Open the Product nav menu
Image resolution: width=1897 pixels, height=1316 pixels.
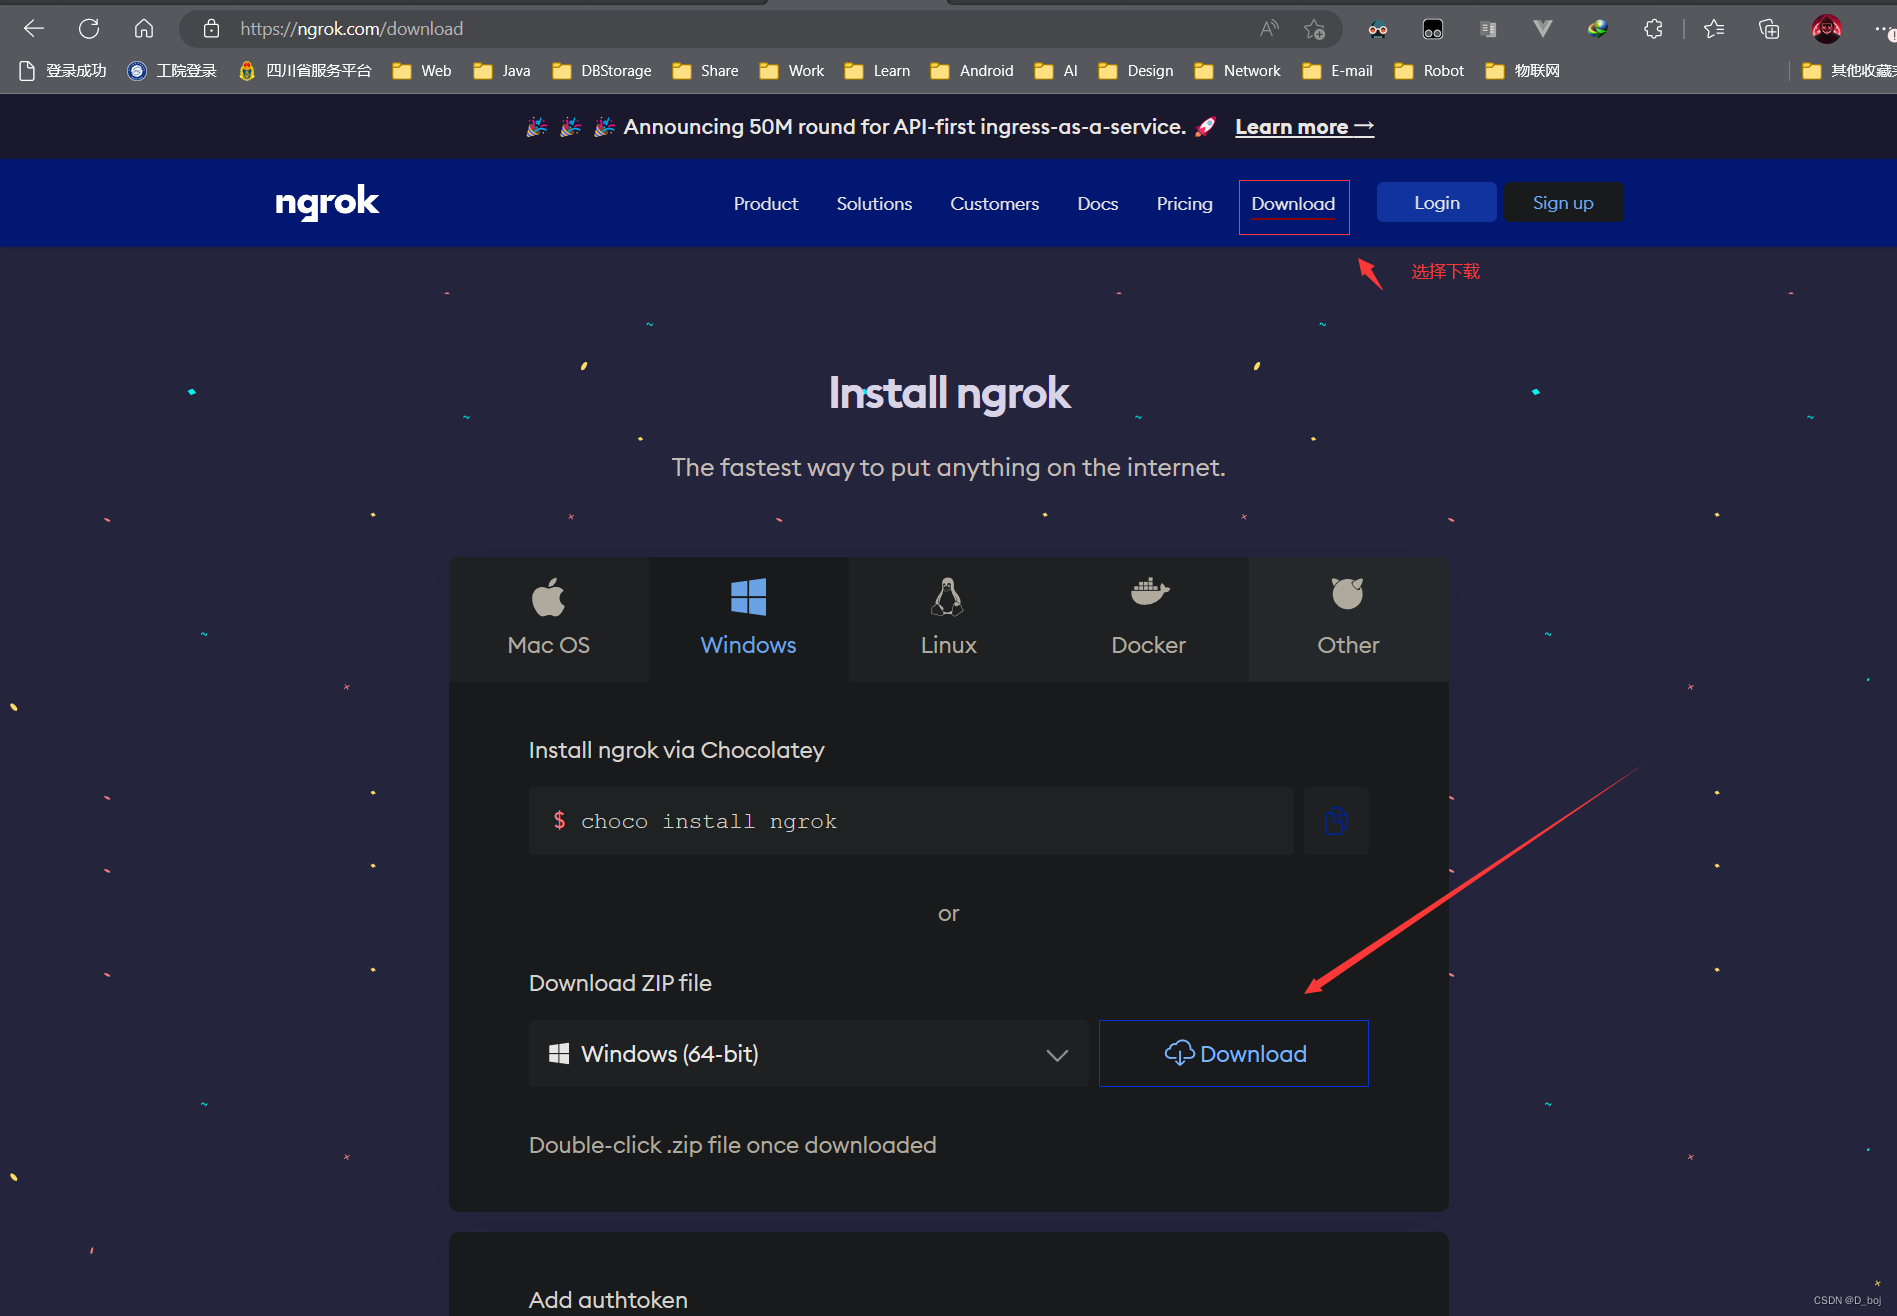[766, 204]
